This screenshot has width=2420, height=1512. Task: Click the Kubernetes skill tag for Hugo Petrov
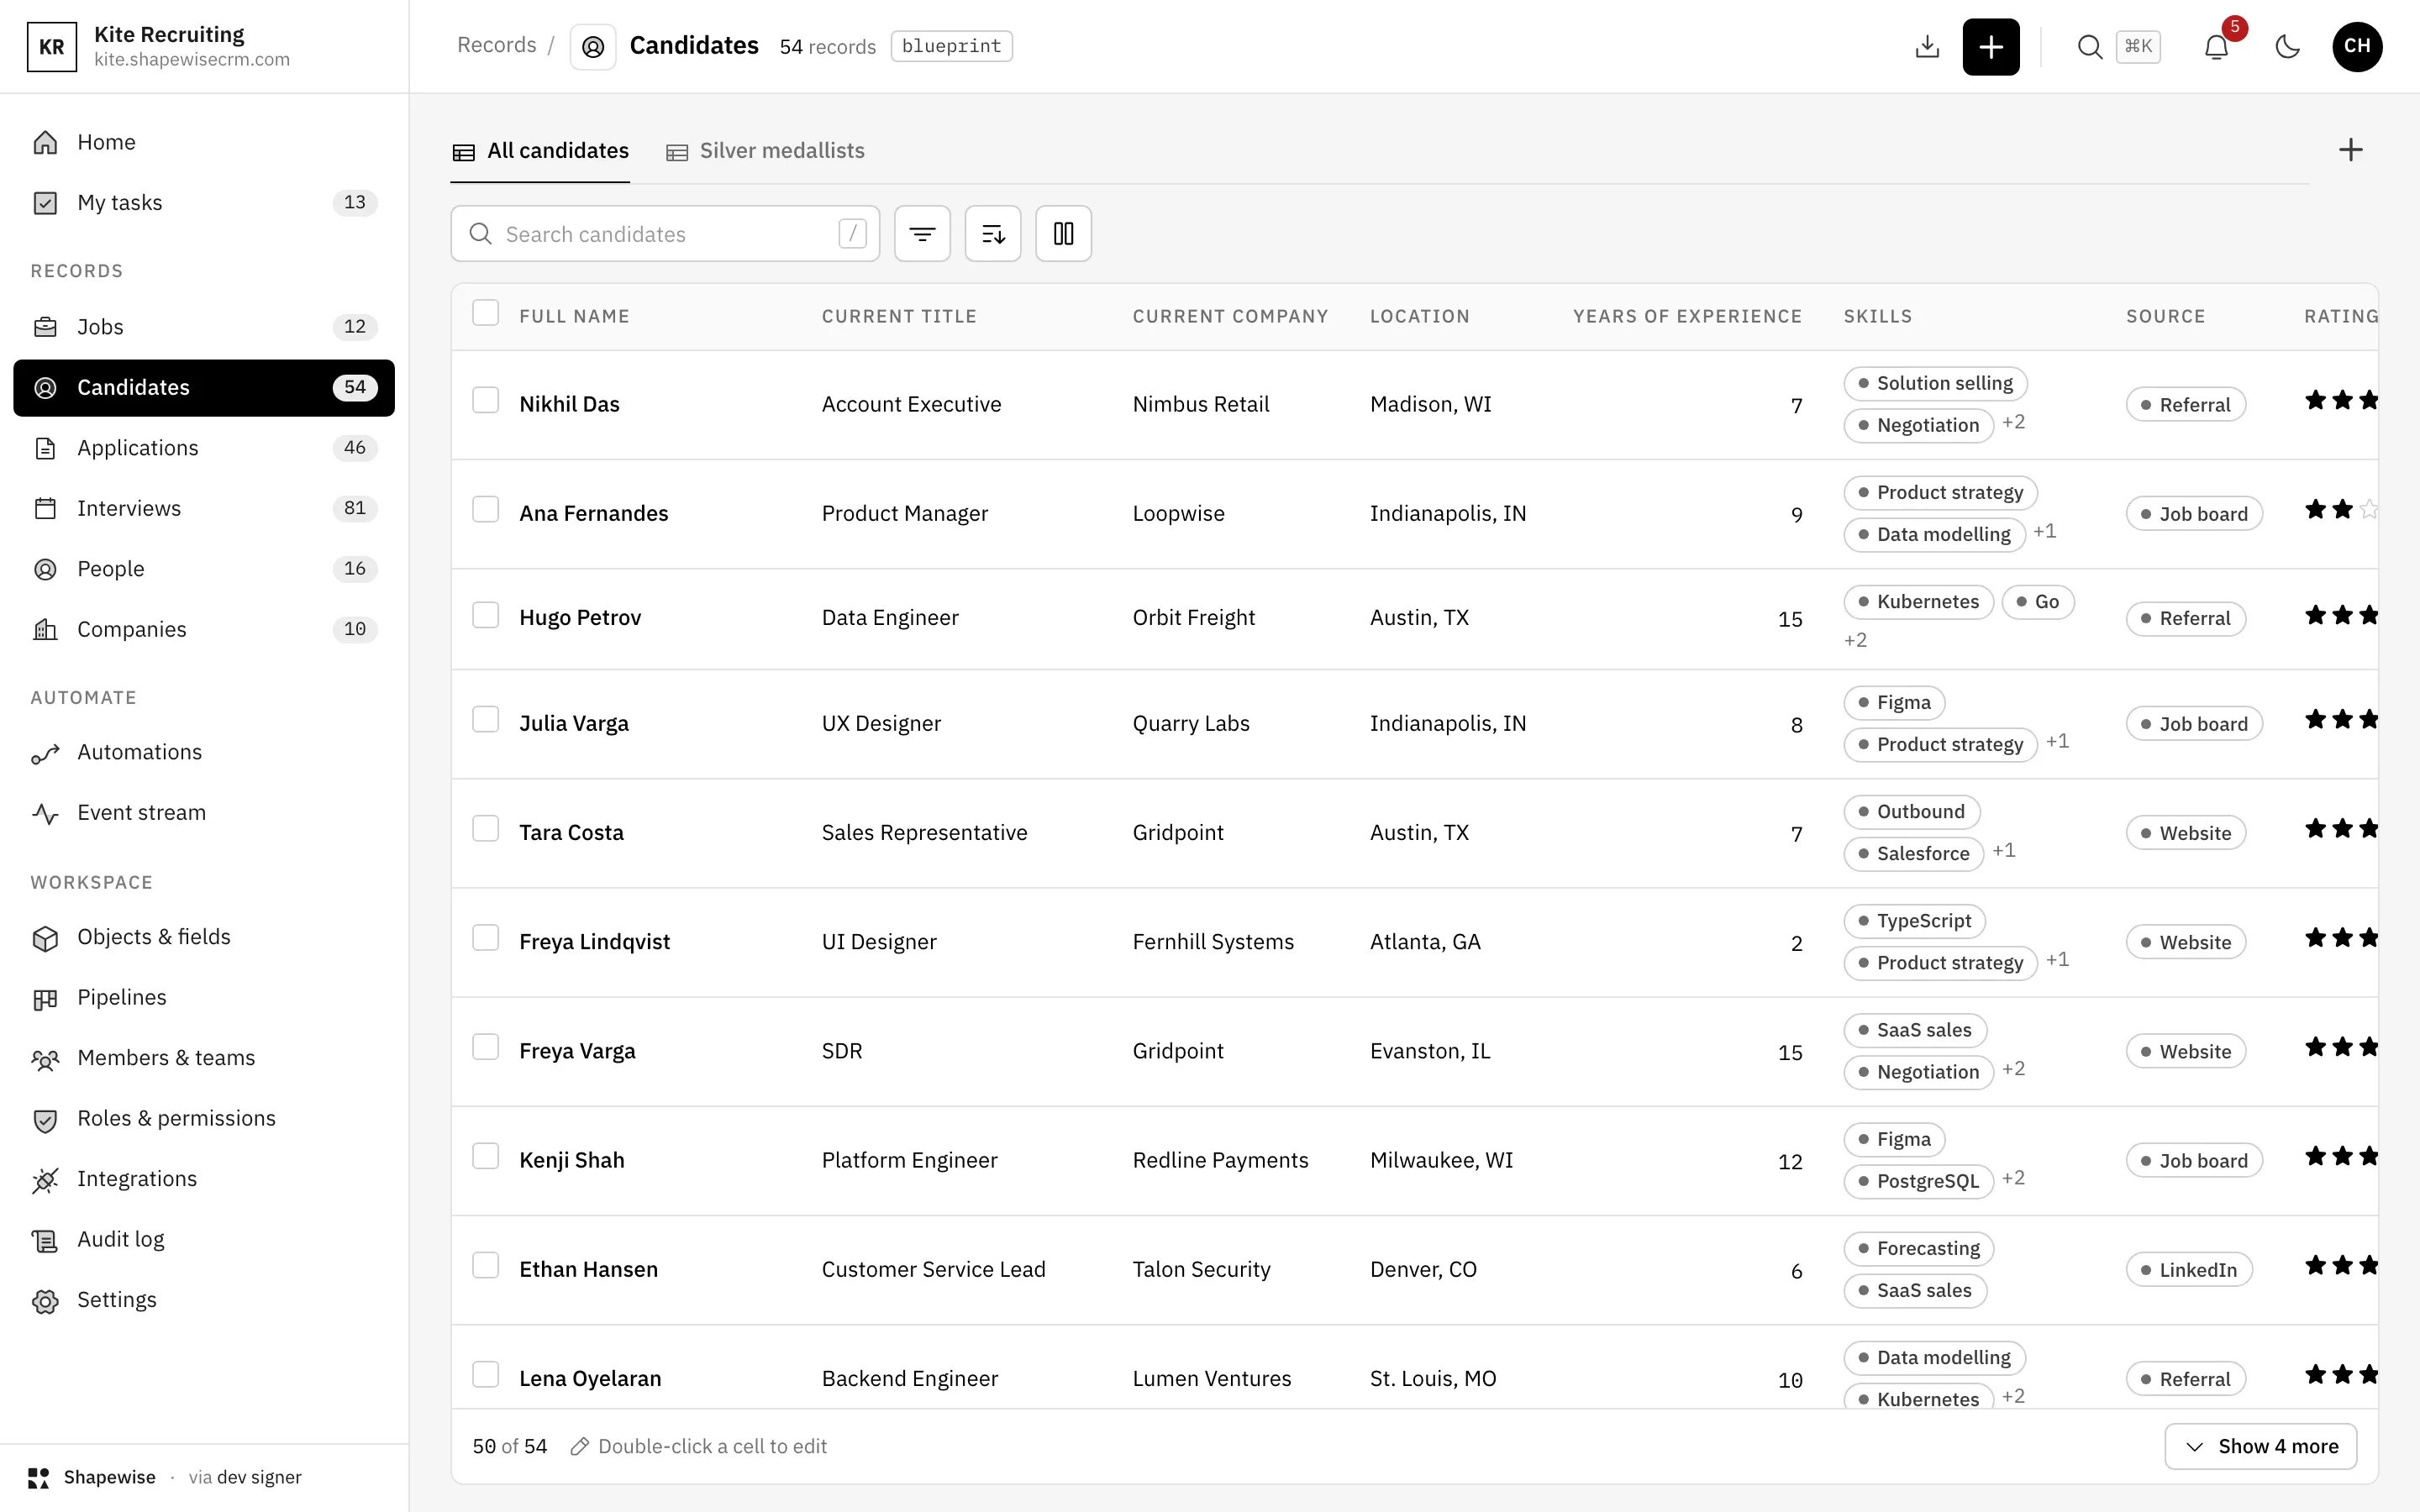coord(1918,602)
